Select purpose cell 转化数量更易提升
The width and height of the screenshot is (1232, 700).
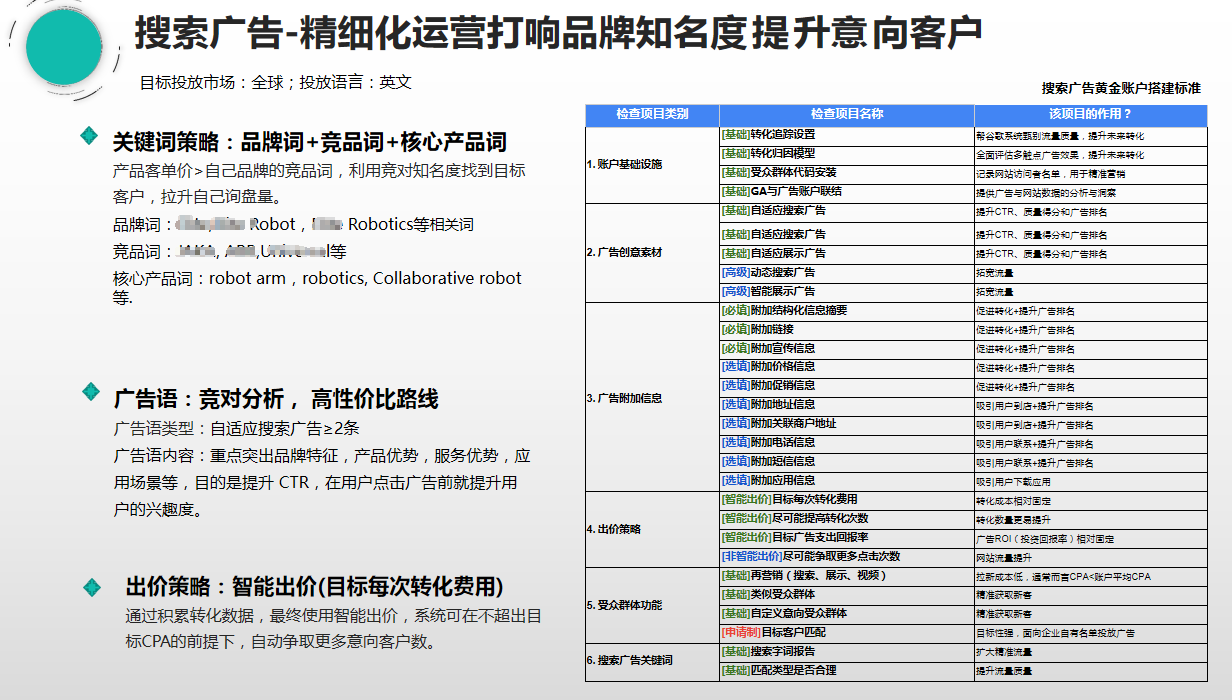tap(1091, 519)
